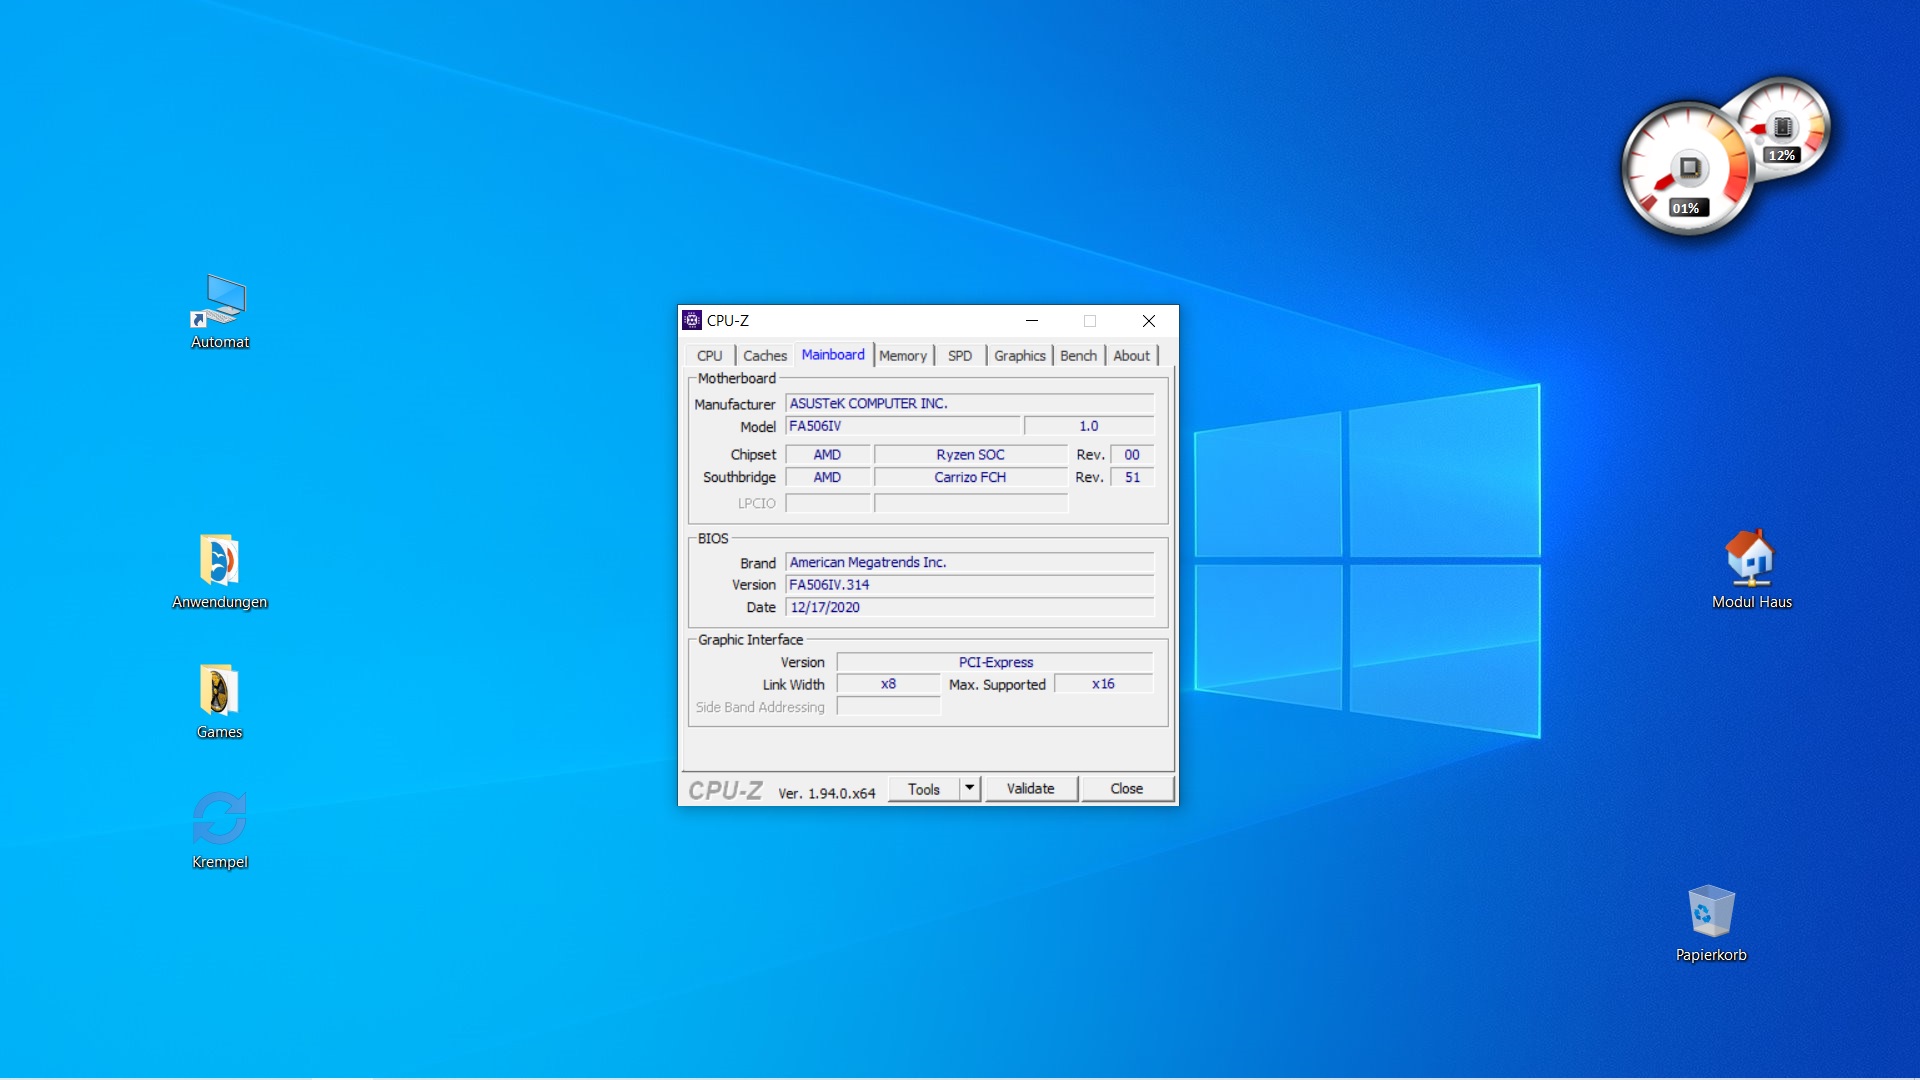The image size is (1920, 1080).
Task: Open the Anwendungen folder icon
Action: pos(219,560)
